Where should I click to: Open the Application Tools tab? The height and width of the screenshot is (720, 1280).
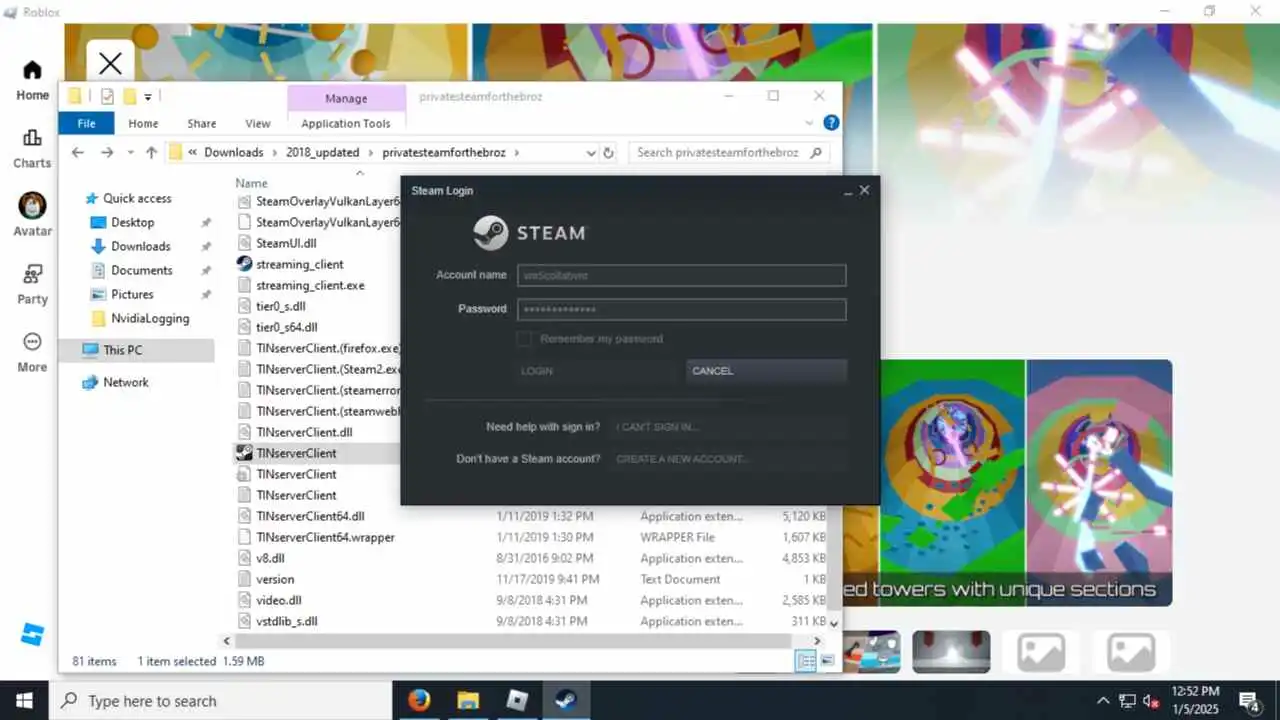pos(346,123)
